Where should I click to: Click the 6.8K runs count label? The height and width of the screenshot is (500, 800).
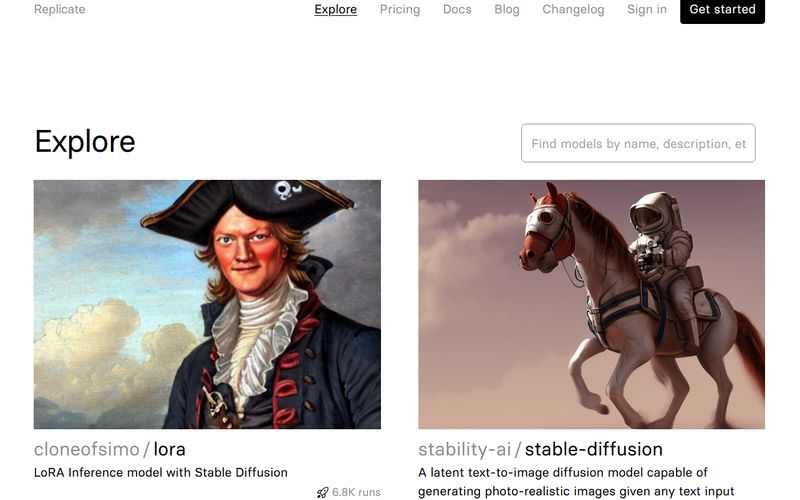356,492
